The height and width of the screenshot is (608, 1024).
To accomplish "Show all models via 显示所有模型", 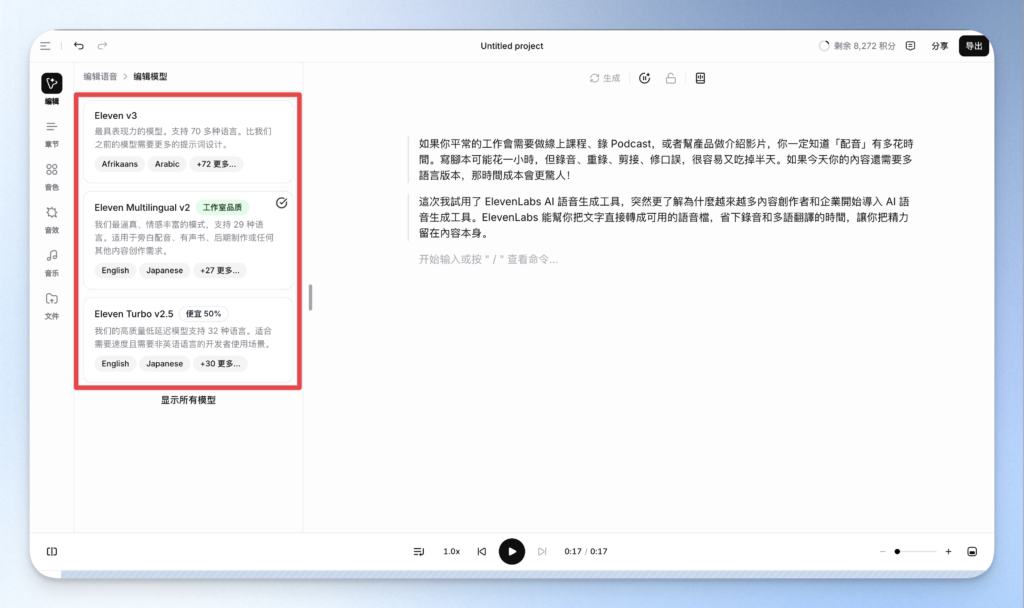I will (x=188, y=400).
